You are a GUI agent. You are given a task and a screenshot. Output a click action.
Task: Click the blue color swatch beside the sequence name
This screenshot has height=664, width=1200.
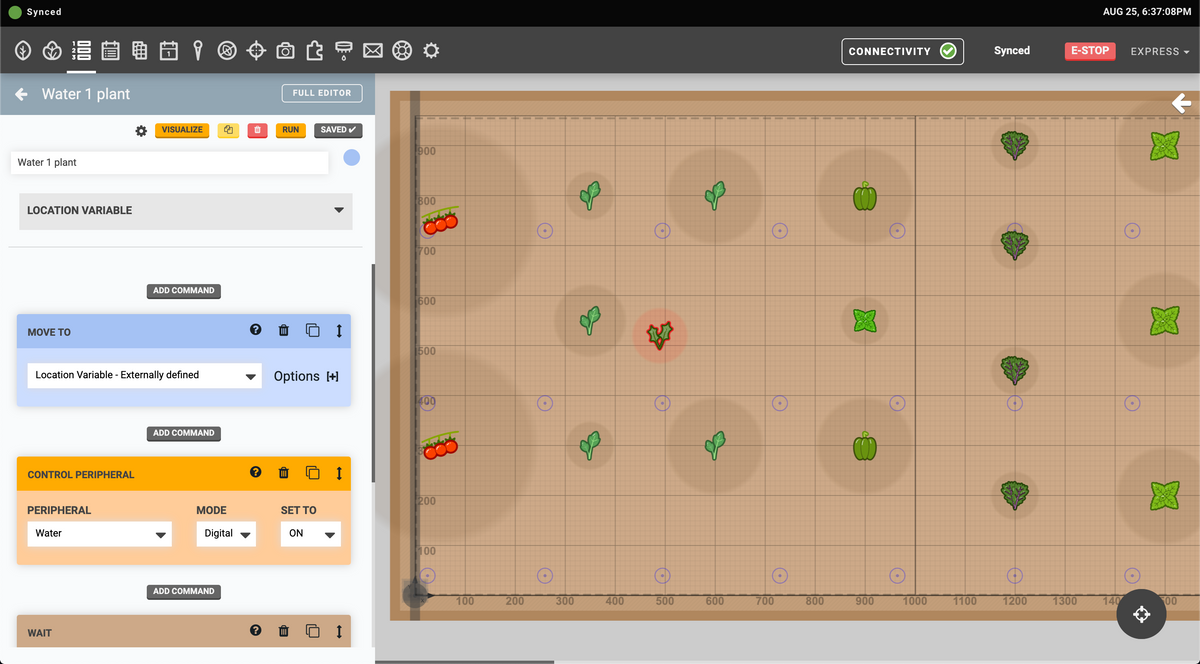click(351, 157)
